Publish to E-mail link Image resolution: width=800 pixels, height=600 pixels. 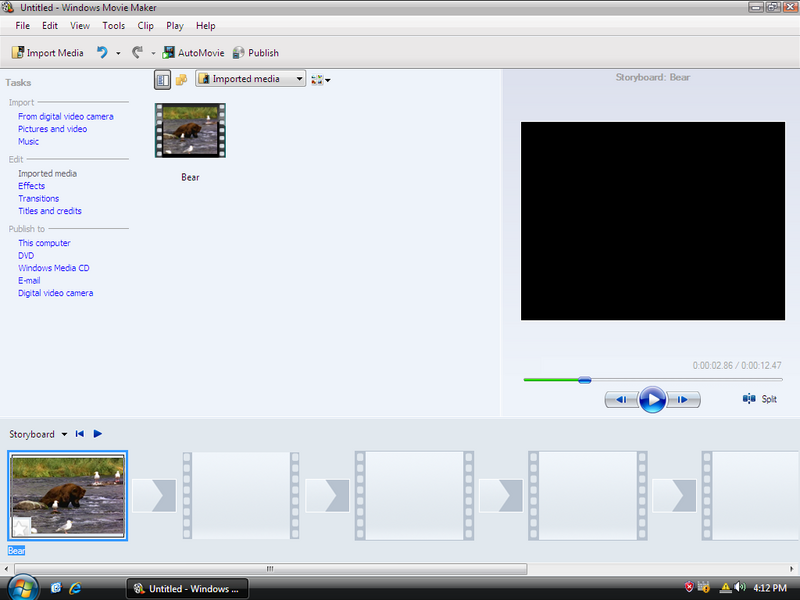(29, 281)
